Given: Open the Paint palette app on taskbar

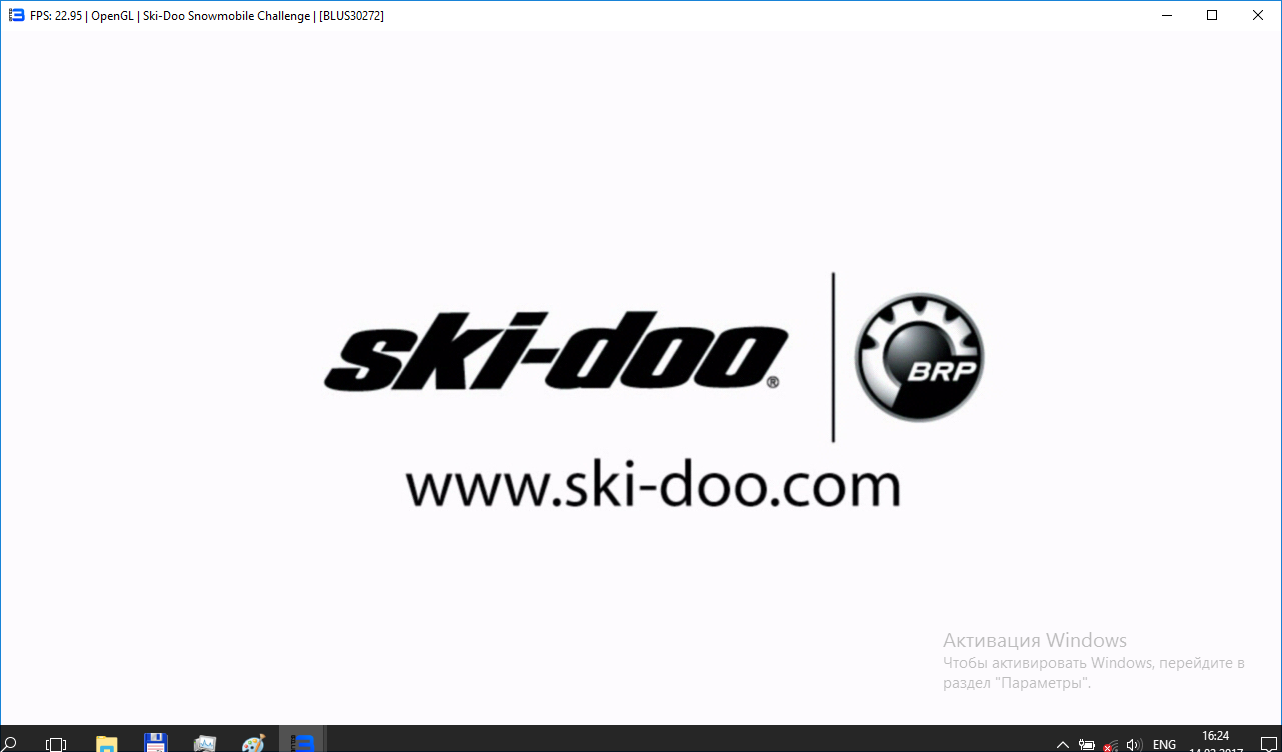Looking at the screenshot, I should pyautogui.click(x=254, y=743).
